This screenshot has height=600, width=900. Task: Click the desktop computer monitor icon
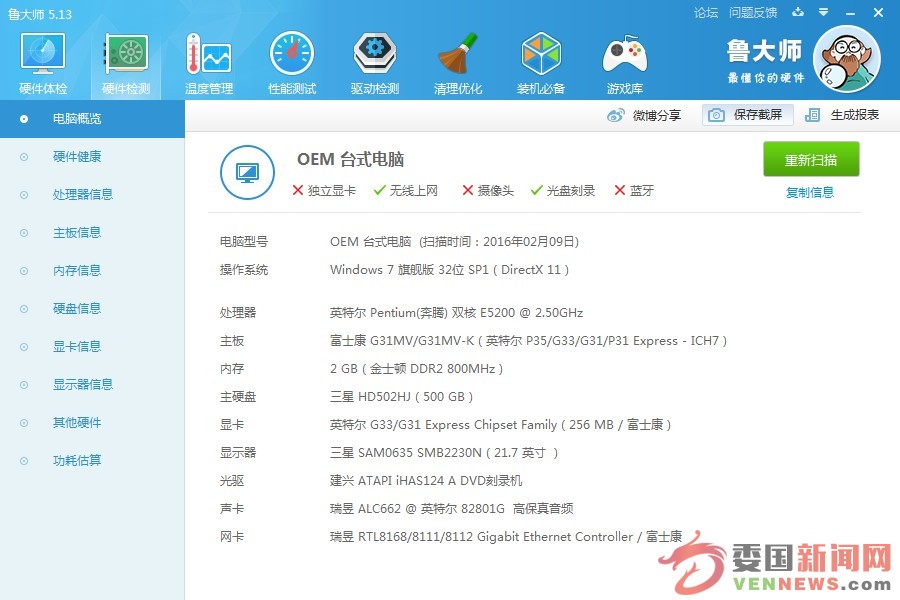(247, 172)
